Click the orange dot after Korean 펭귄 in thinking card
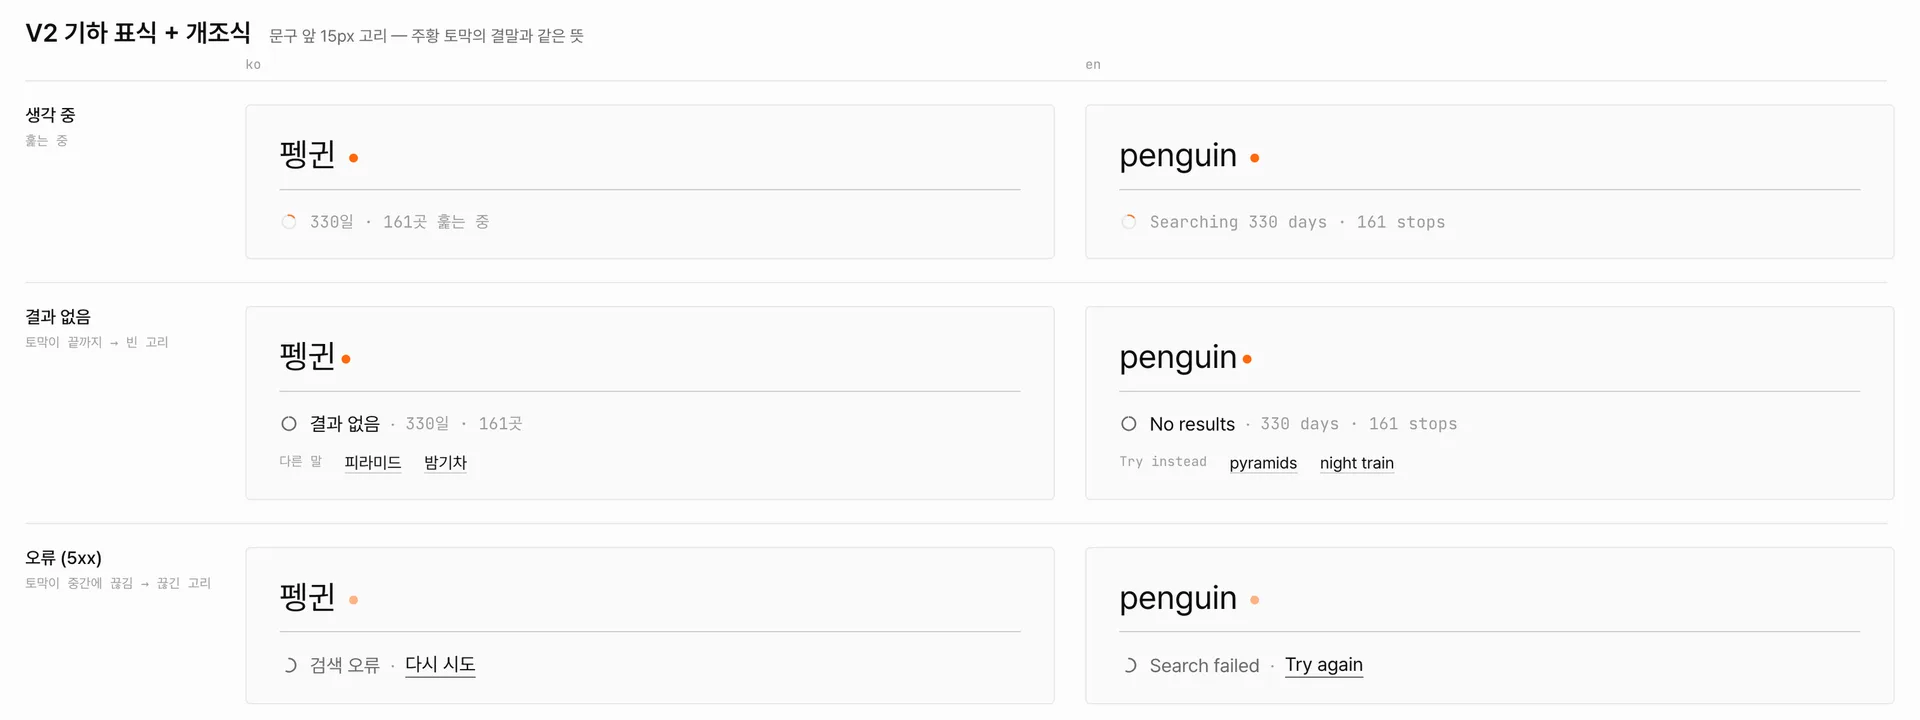The height and width of the screenshot is (720, 1920). (x=353, y=158)
